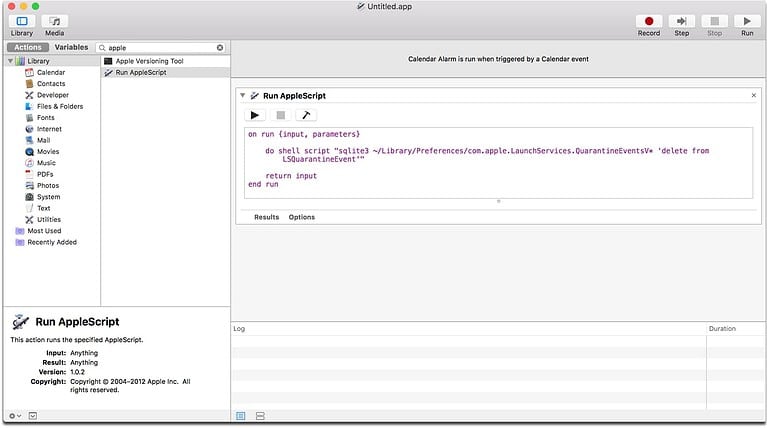Collapse the Run AppleScript action
This screenshot has width=767, height=428.
tap(243, 95)
